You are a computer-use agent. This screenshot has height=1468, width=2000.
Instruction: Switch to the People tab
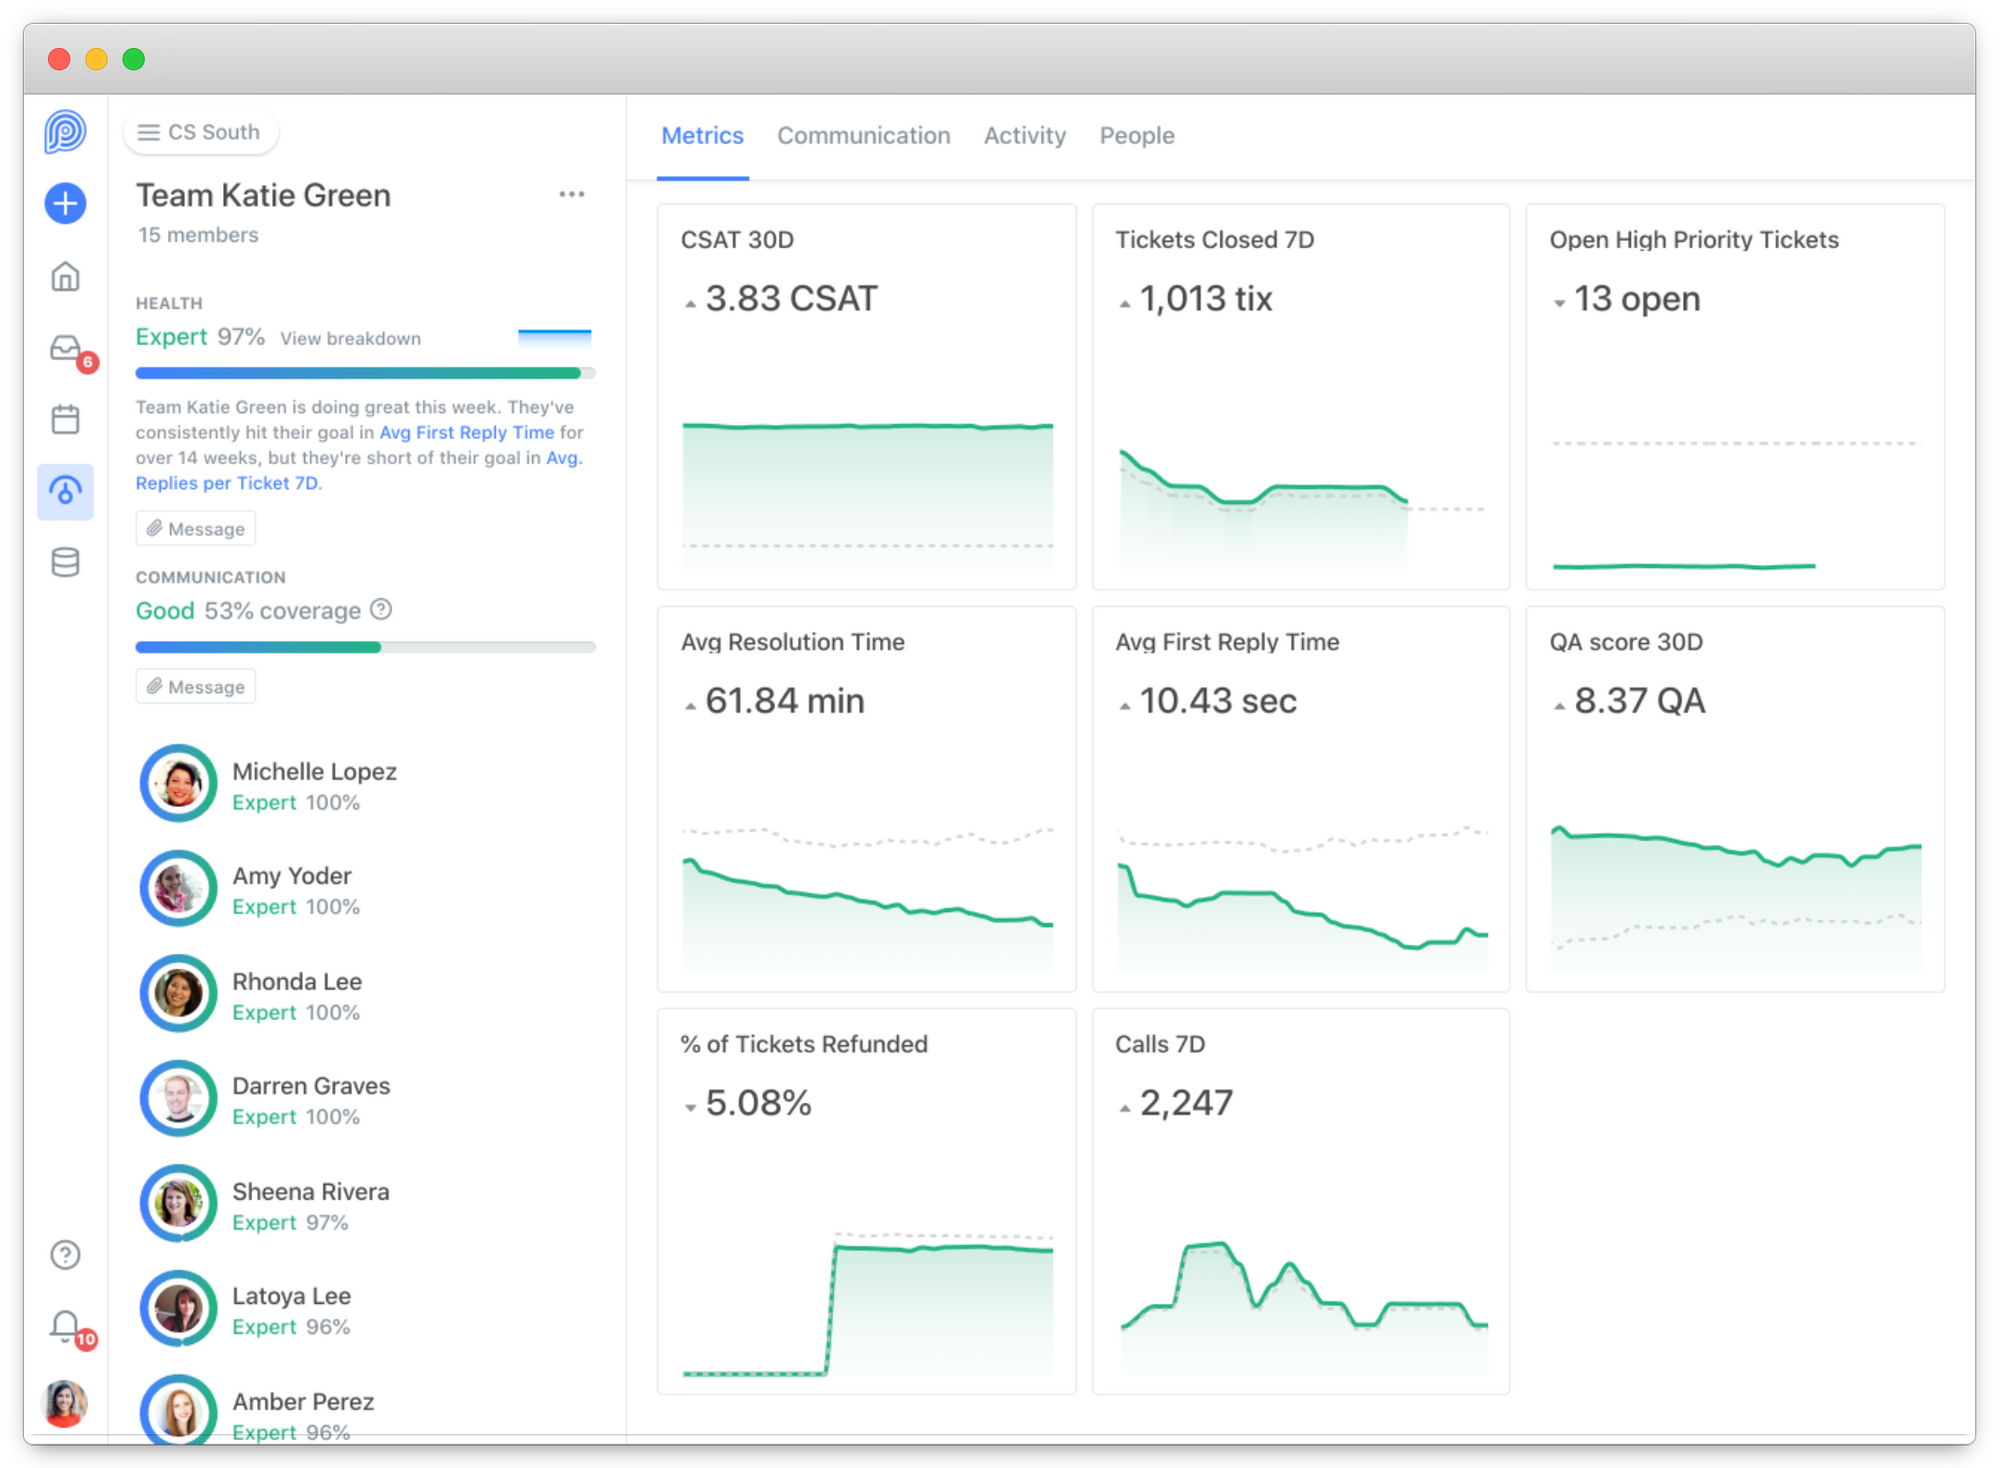click(1137, 136)
